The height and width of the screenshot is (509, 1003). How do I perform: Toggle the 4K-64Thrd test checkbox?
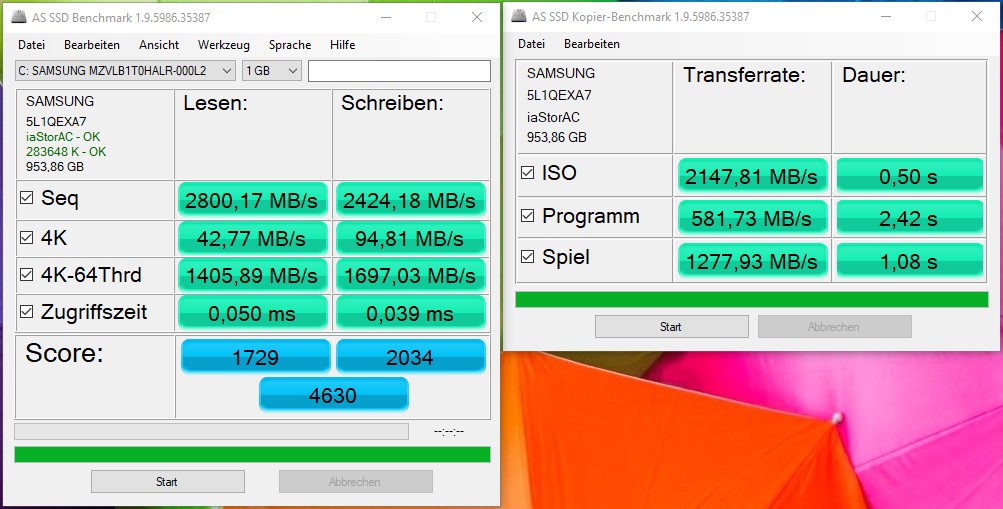27,275
